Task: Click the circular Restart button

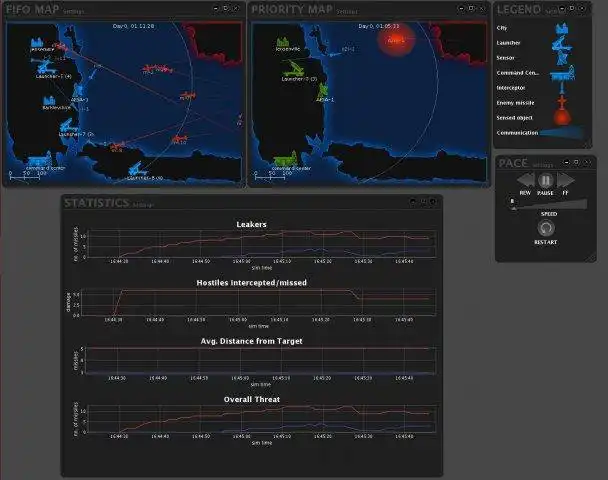Action: click(x=546, y=228)
